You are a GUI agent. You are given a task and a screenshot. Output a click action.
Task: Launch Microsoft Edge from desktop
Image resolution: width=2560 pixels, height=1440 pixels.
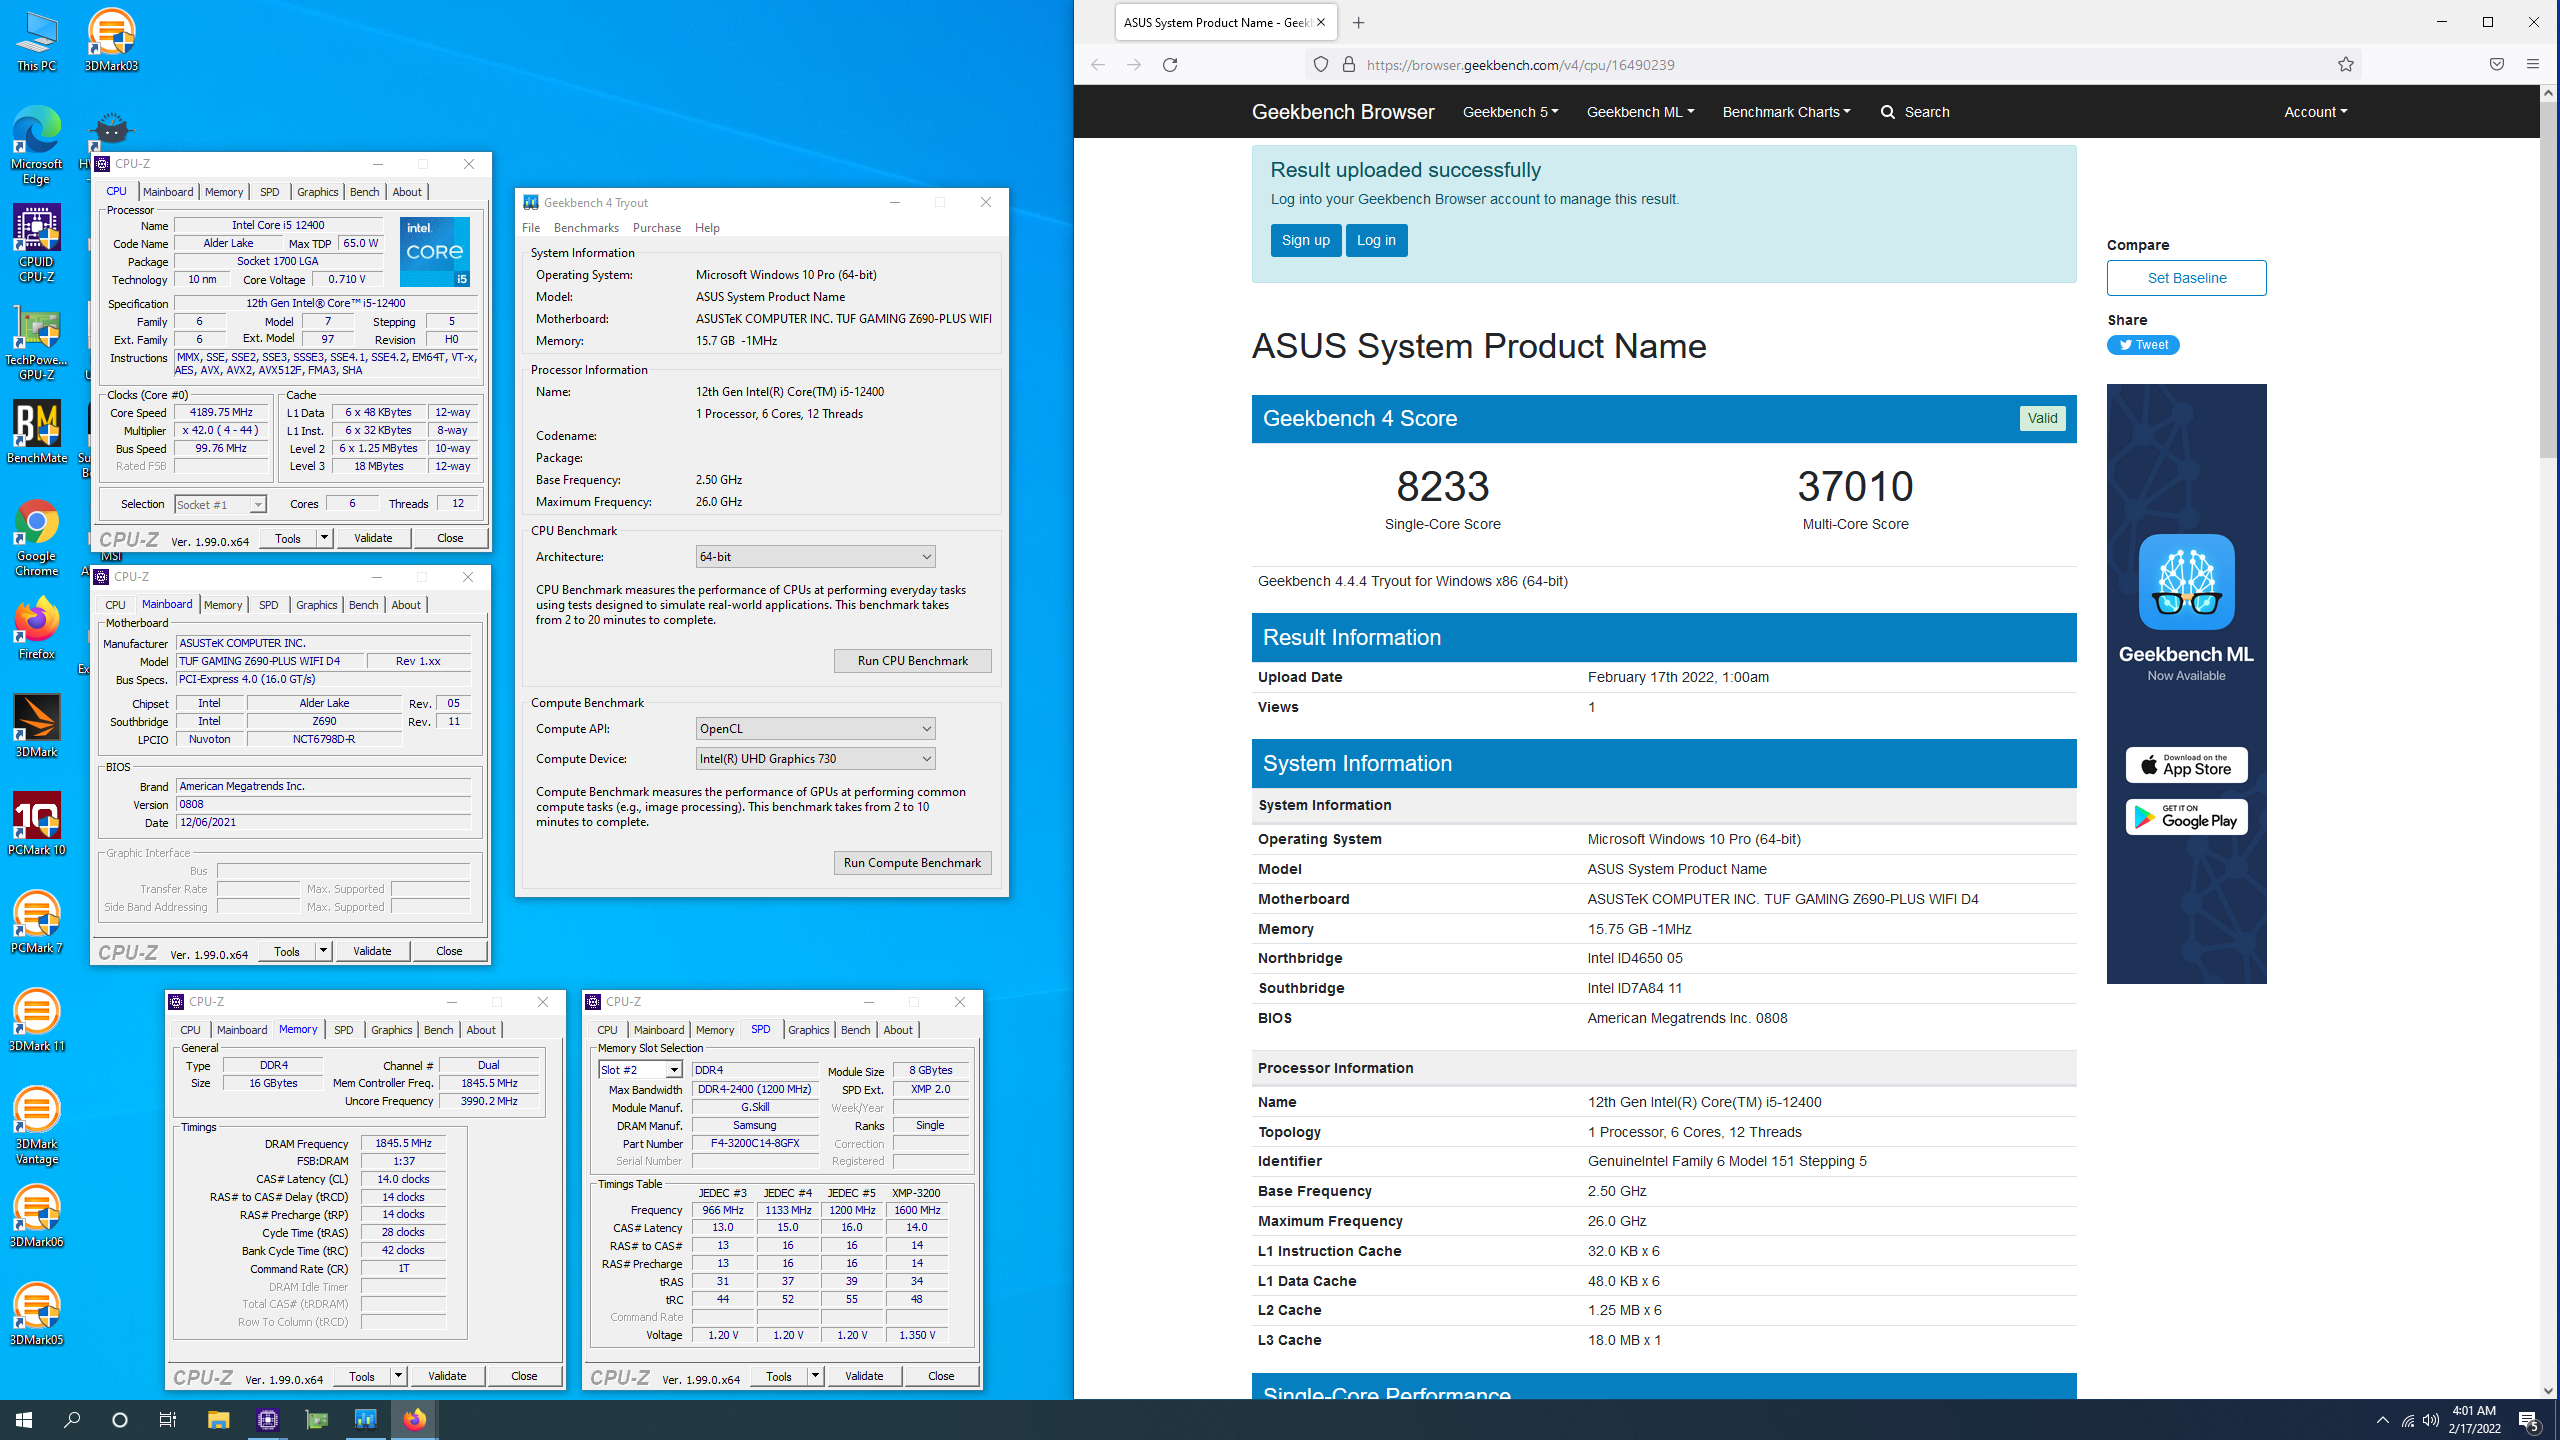36,146
